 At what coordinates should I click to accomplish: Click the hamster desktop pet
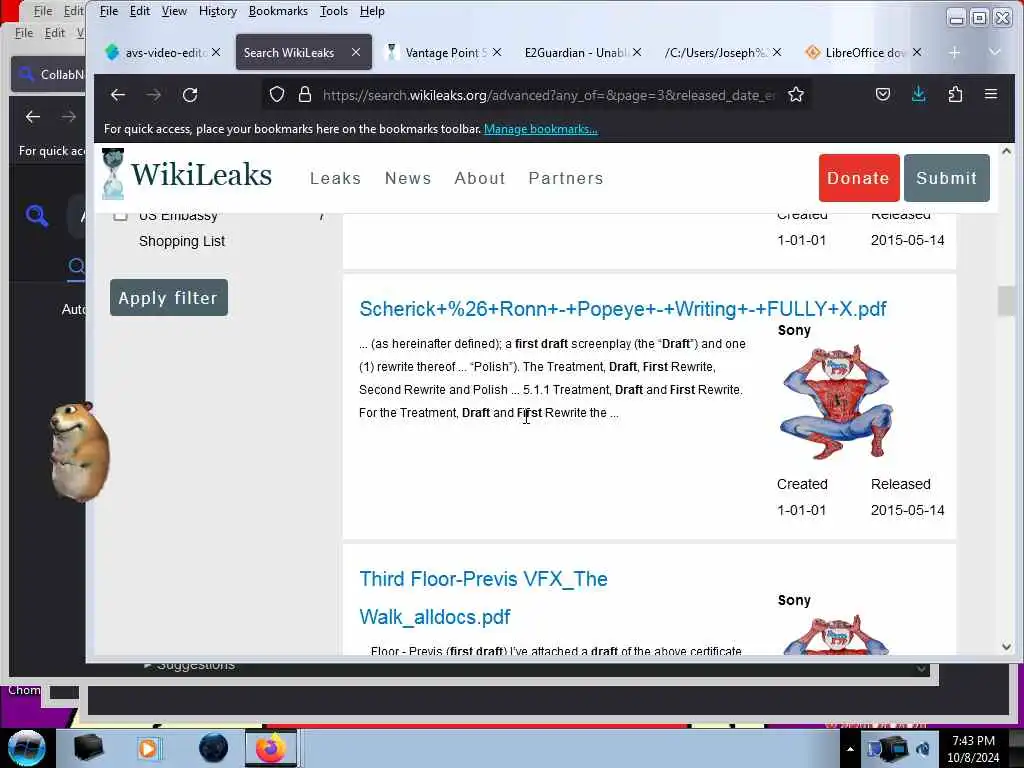pyautogui.click(x=80, y=451)
